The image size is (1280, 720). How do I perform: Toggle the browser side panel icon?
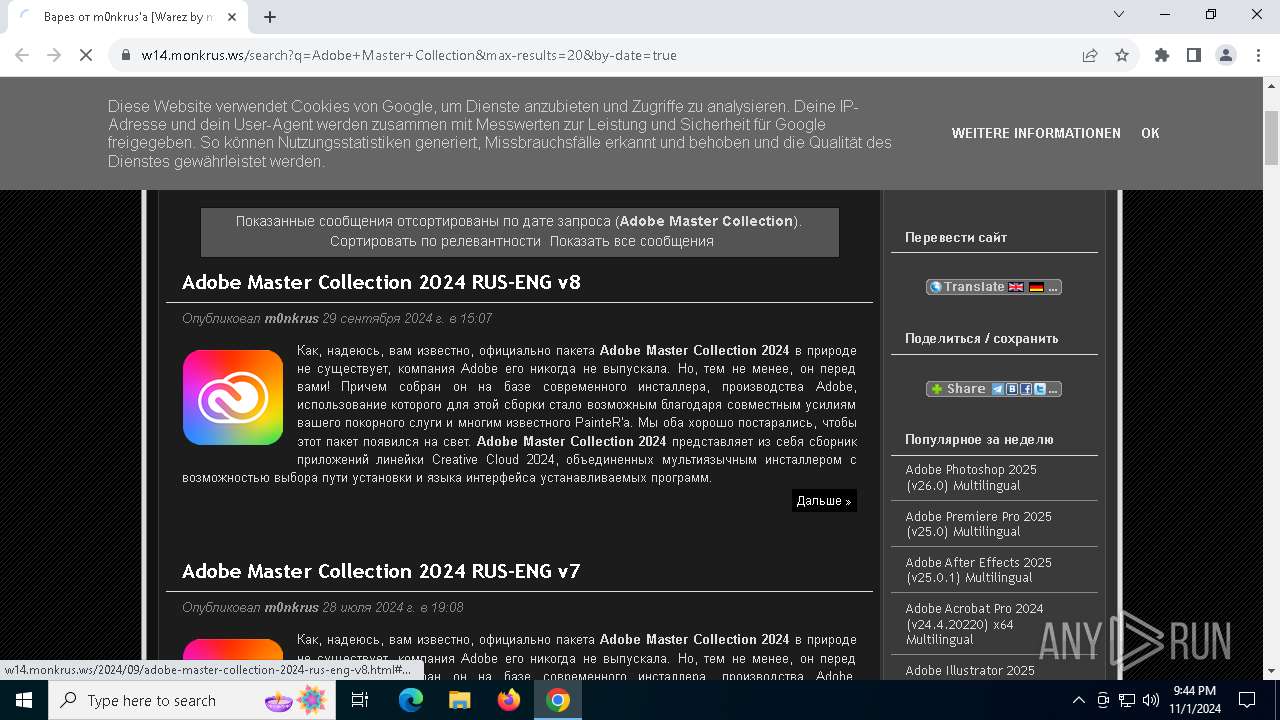[1194, 55]
